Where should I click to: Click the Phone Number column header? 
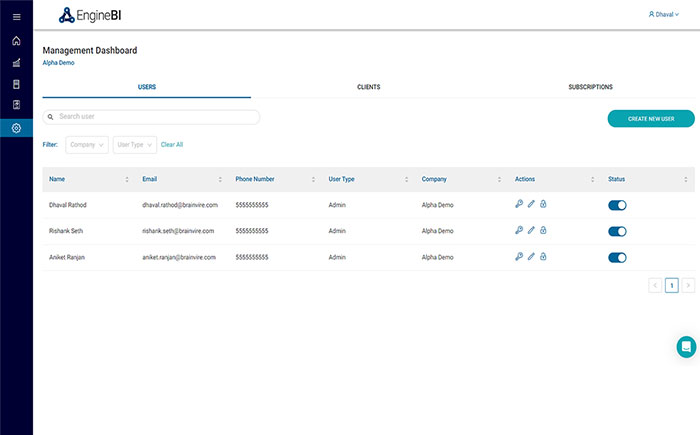(255, 179)
